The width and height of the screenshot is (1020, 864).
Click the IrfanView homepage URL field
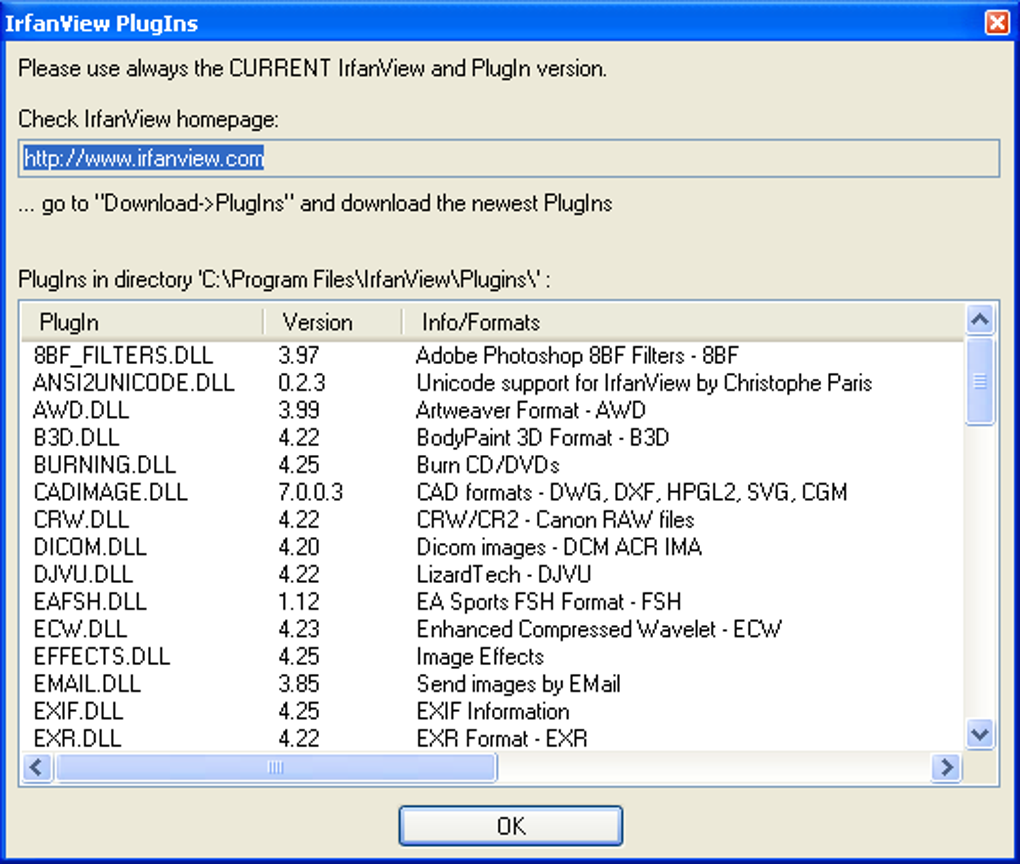tap(509, 158)
